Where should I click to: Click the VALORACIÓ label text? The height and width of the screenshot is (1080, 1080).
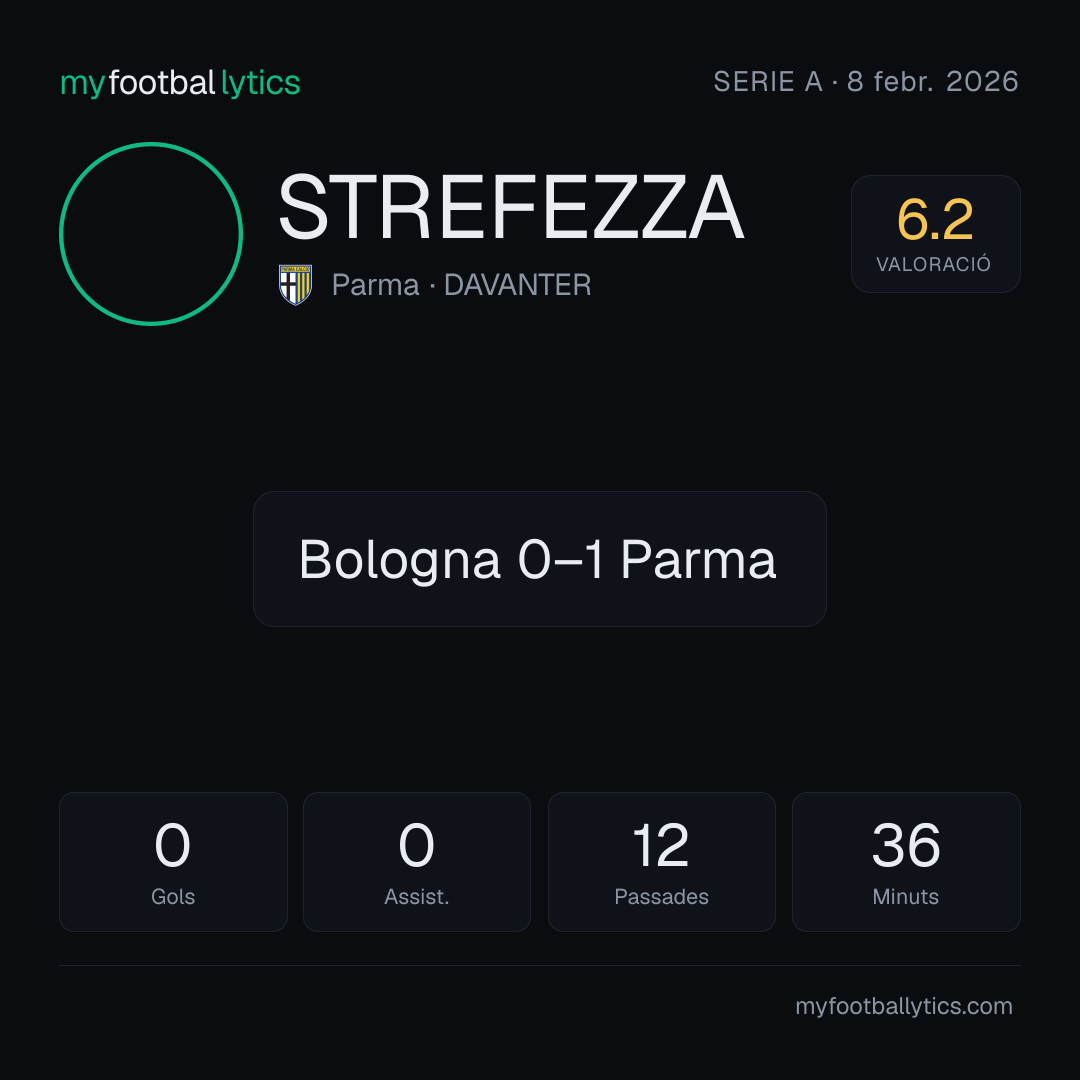tap(933, 264)
